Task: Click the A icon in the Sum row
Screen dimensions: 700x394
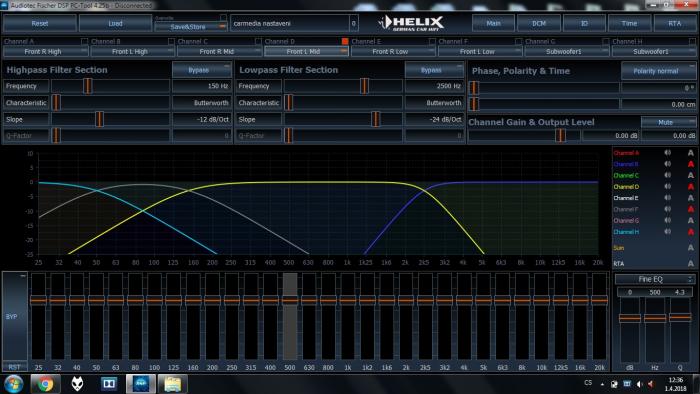Action: pyautogui.click(x=691, y=248)
